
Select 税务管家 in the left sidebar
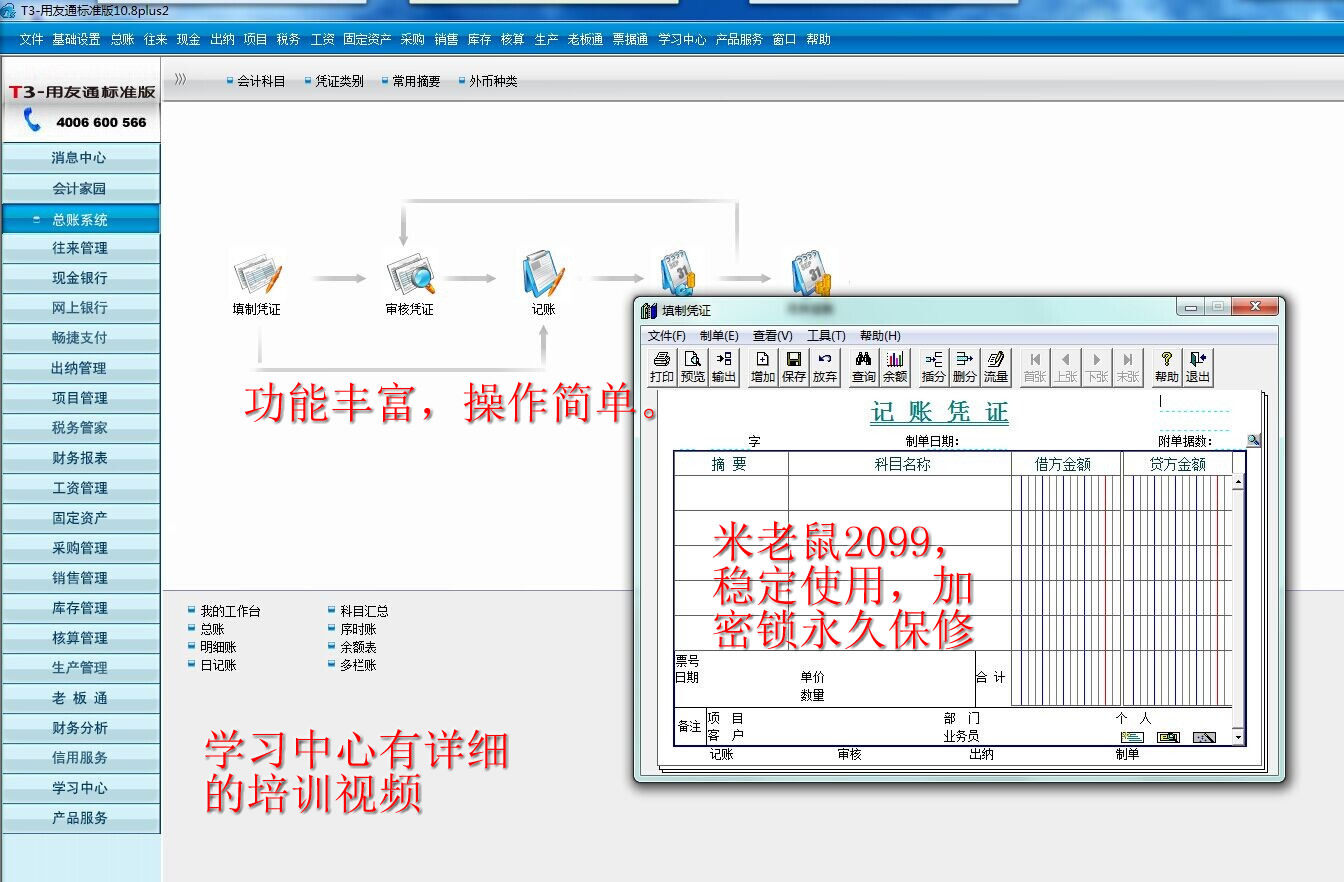(80, 428)
